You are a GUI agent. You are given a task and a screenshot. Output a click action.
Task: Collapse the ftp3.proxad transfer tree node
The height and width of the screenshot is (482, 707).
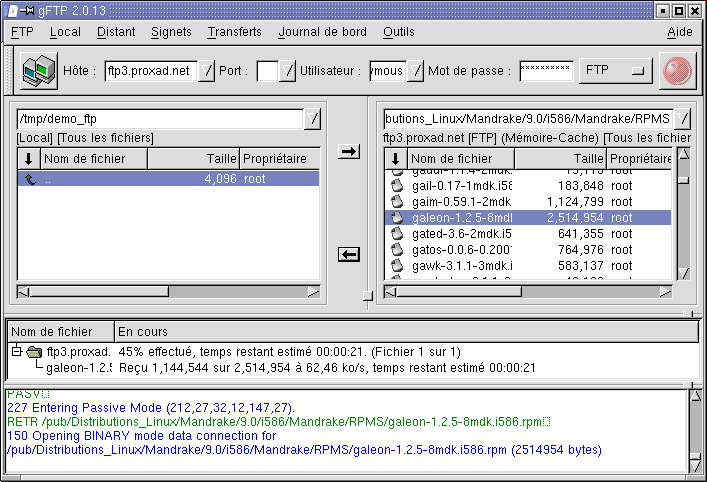17,351
